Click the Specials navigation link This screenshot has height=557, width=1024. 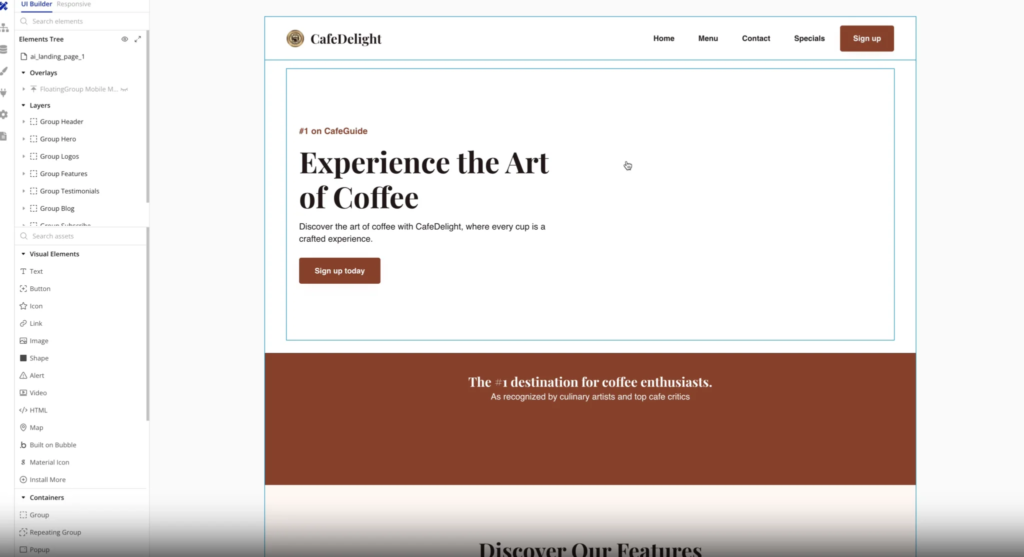coord(809,39)
